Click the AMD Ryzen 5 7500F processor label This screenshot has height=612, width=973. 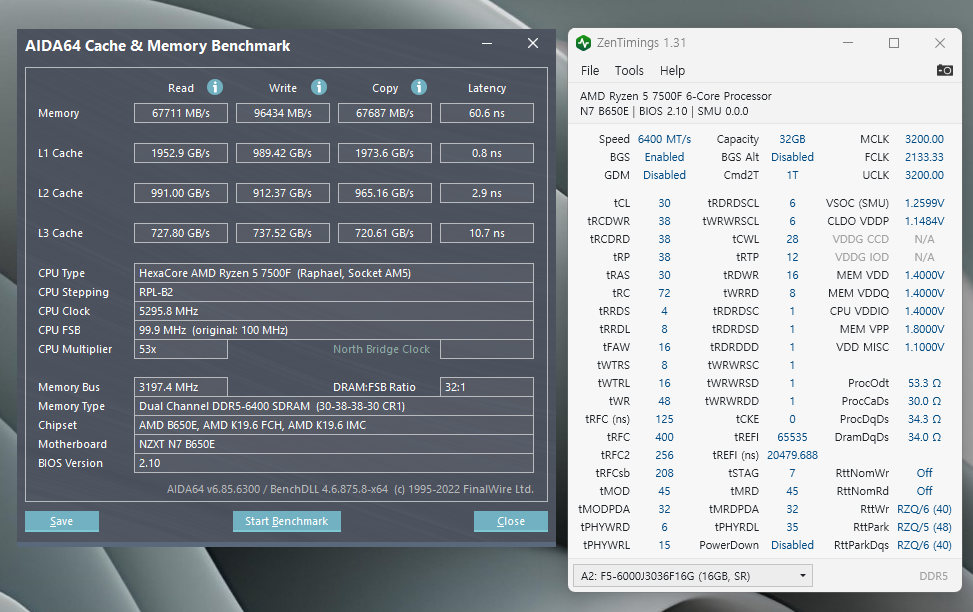(x=675, y=96)
